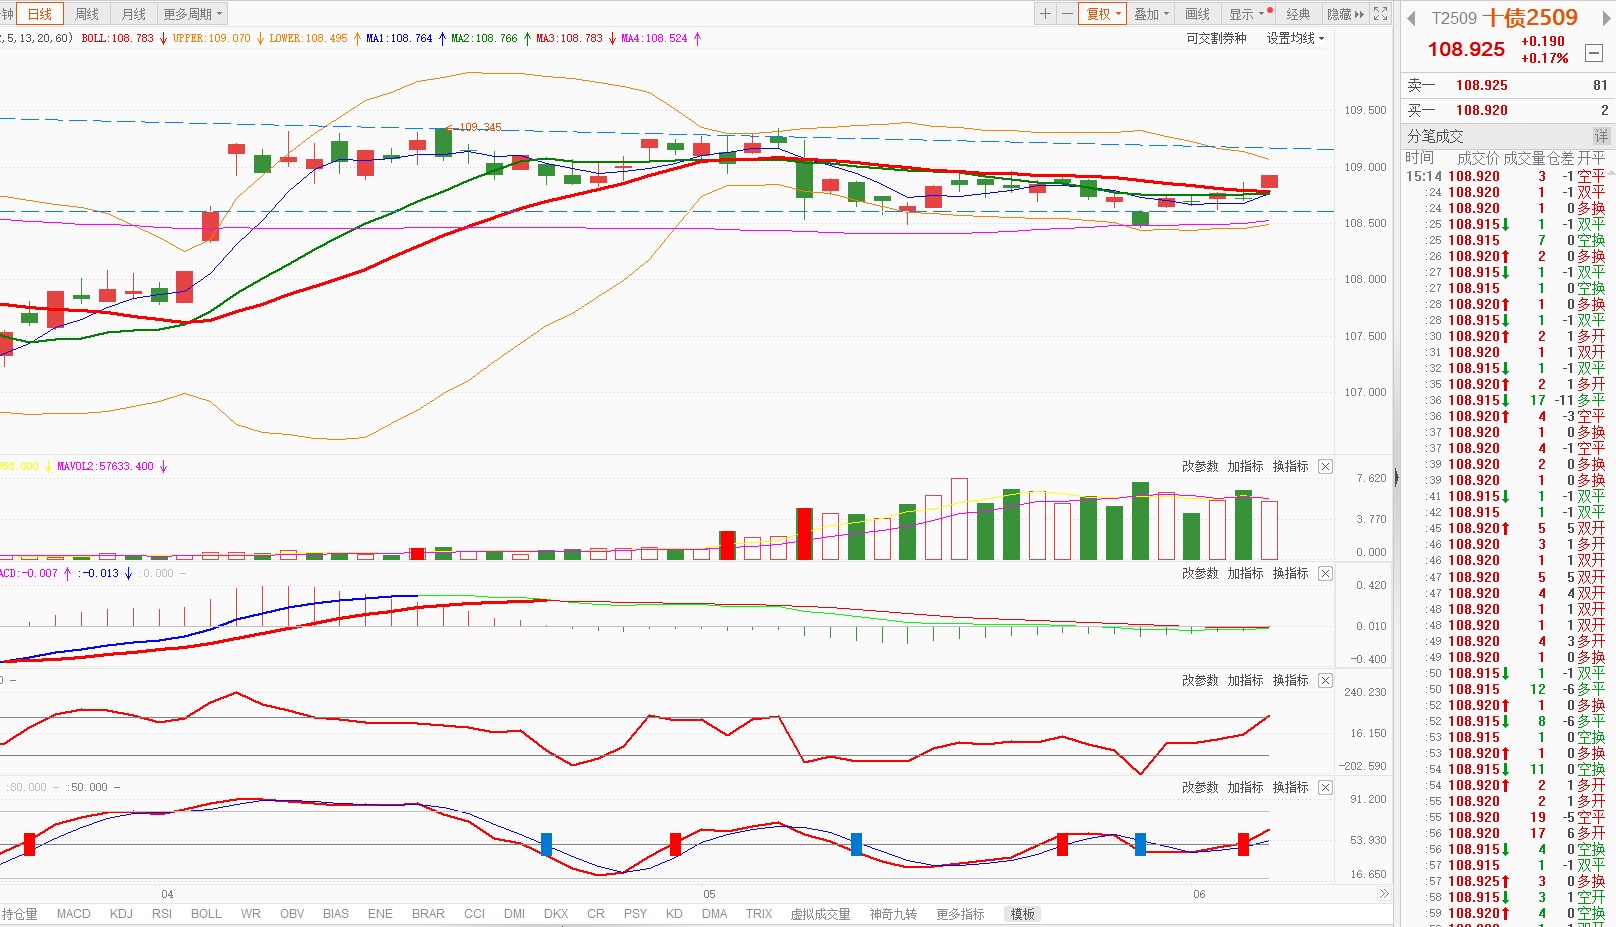Select BOLL indicator tab

click(x=206, y=914)
